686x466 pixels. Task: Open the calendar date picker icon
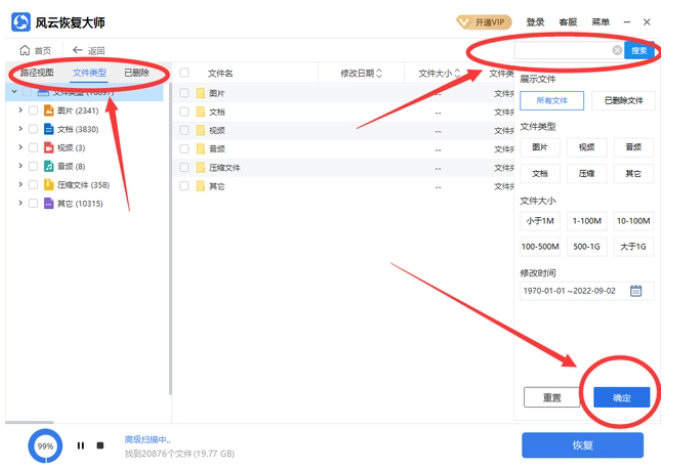click(636, 291)
